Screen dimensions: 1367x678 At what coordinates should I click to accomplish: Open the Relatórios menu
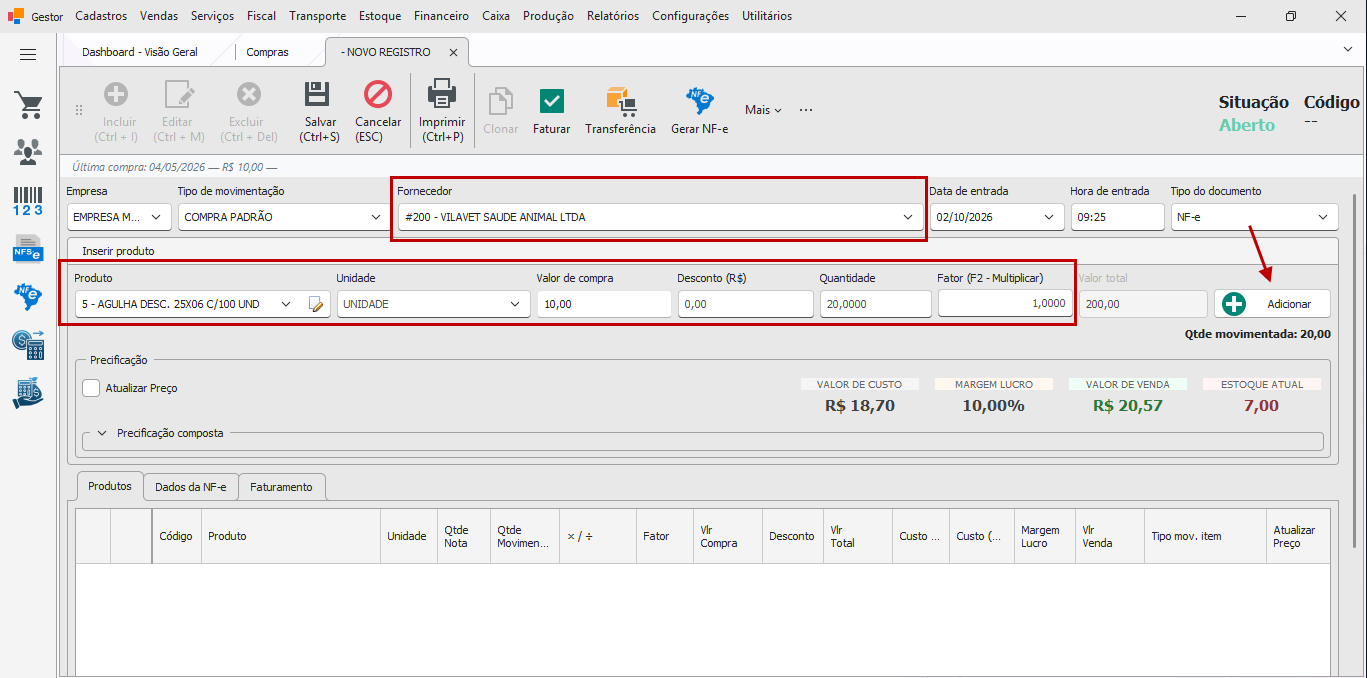tap(613, 16)
